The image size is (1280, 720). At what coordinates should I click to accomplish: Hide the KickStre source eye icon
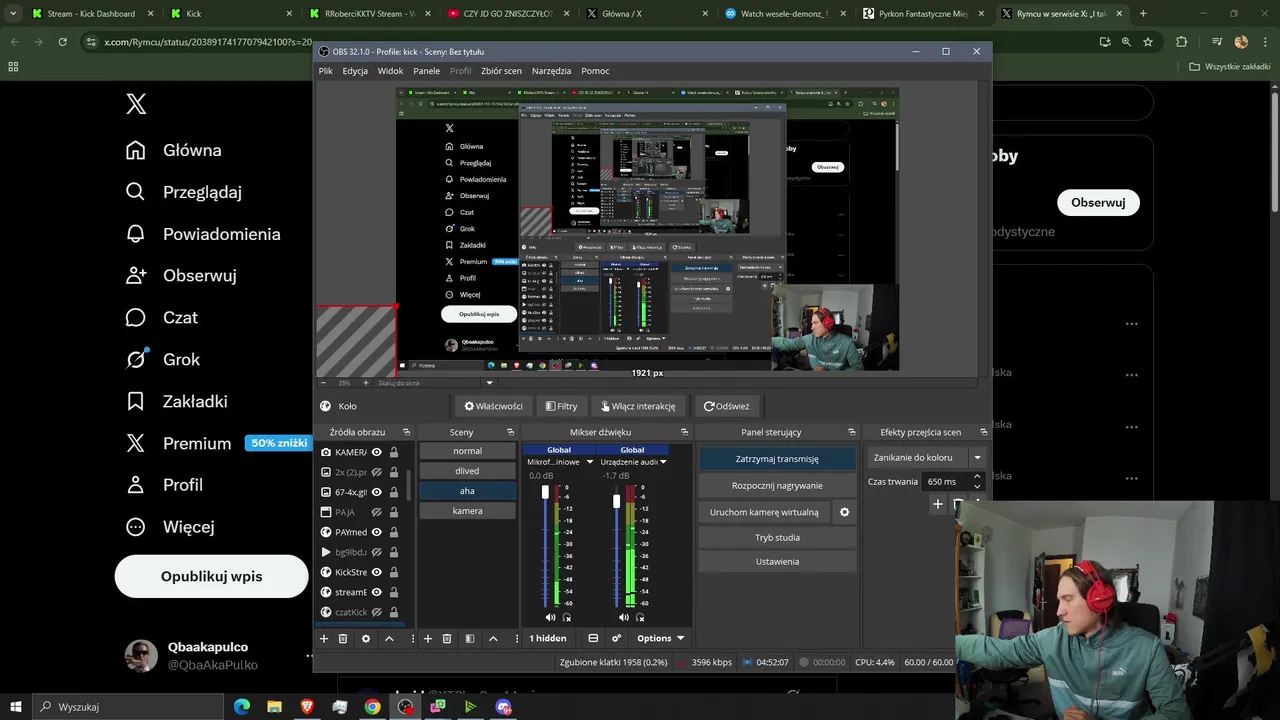[x=377, y=572]
